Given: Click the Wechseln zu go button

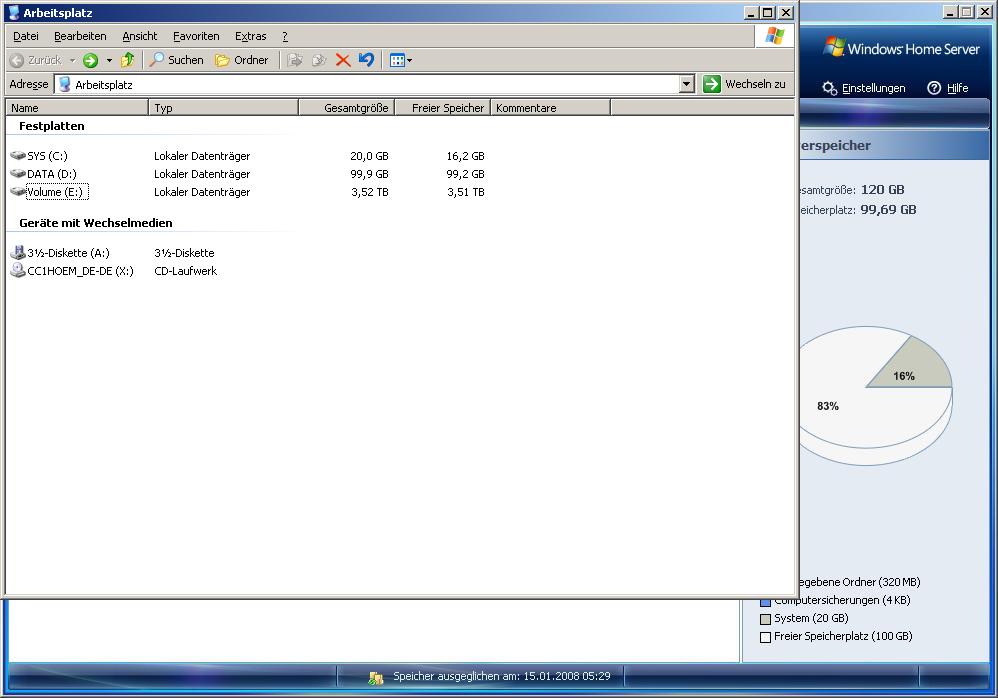Looking at the screenshot, I should point(745,84).
